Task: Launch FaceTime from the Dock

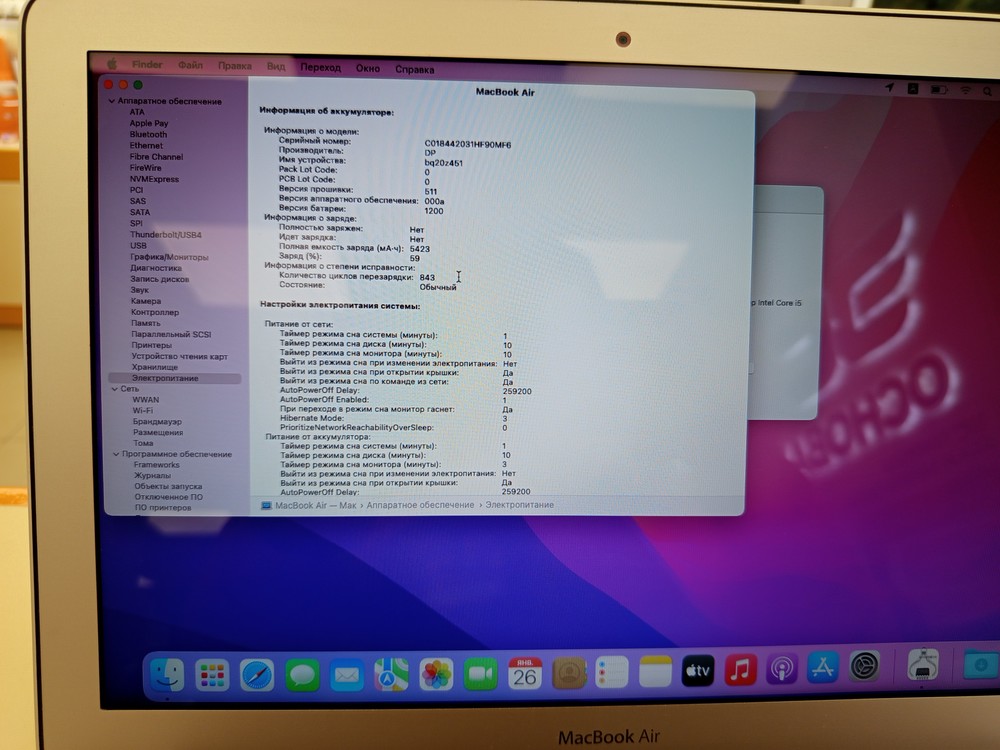Action: tap(480, 674)
